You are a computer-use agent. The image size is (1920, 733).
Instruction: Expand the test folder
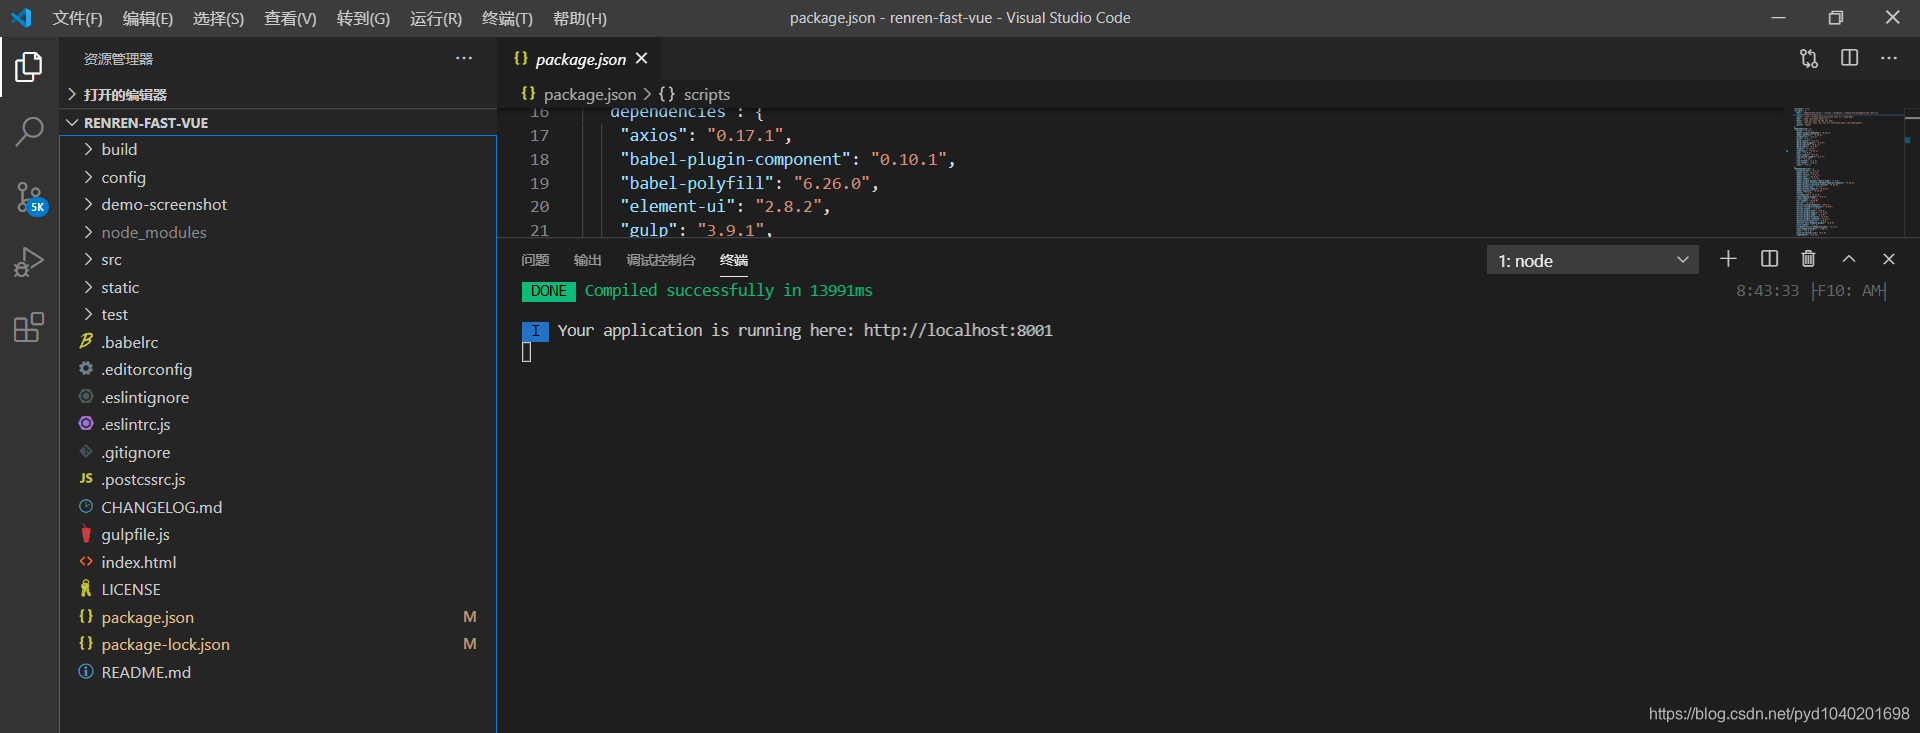pos(278,314)
